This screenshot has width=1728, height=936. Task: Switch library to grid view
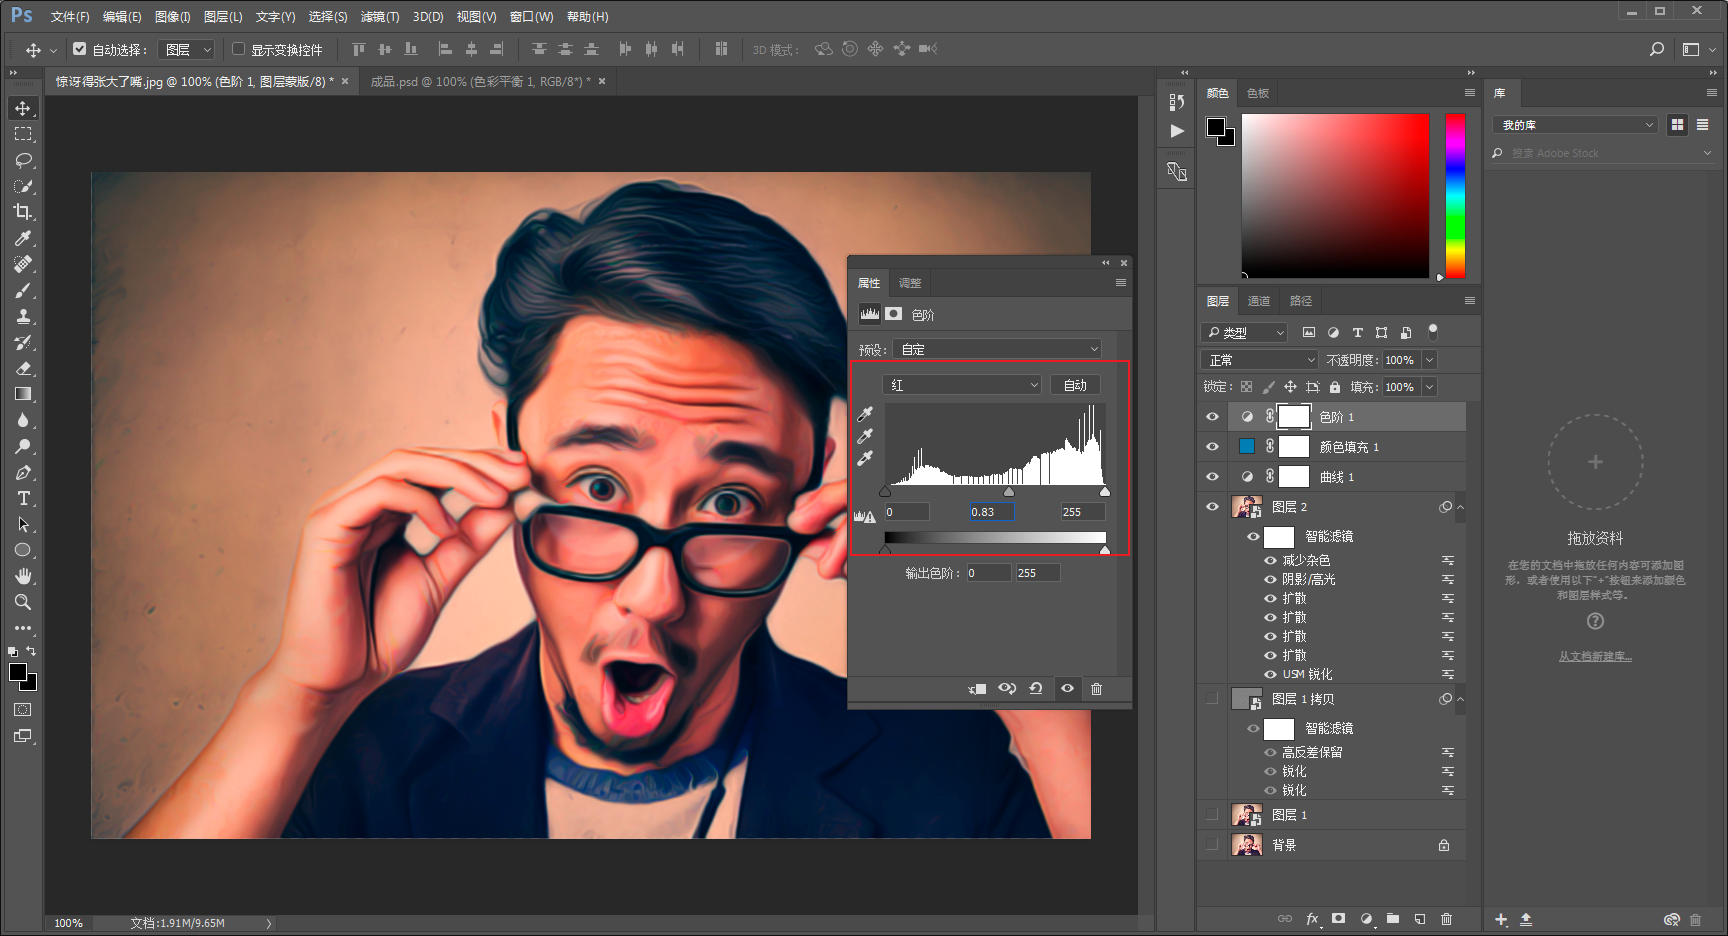point(1677,125)
